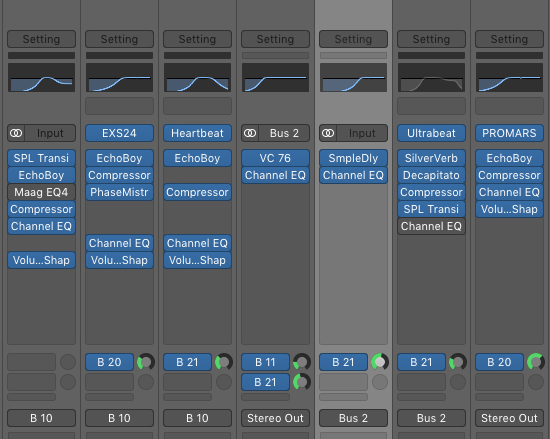The height and width of the screenshot is (439, 550).
Task: Open the Setting menu on the highlighted SmpleDly strip
Action: pyautogui.click(x=353, y=39)
